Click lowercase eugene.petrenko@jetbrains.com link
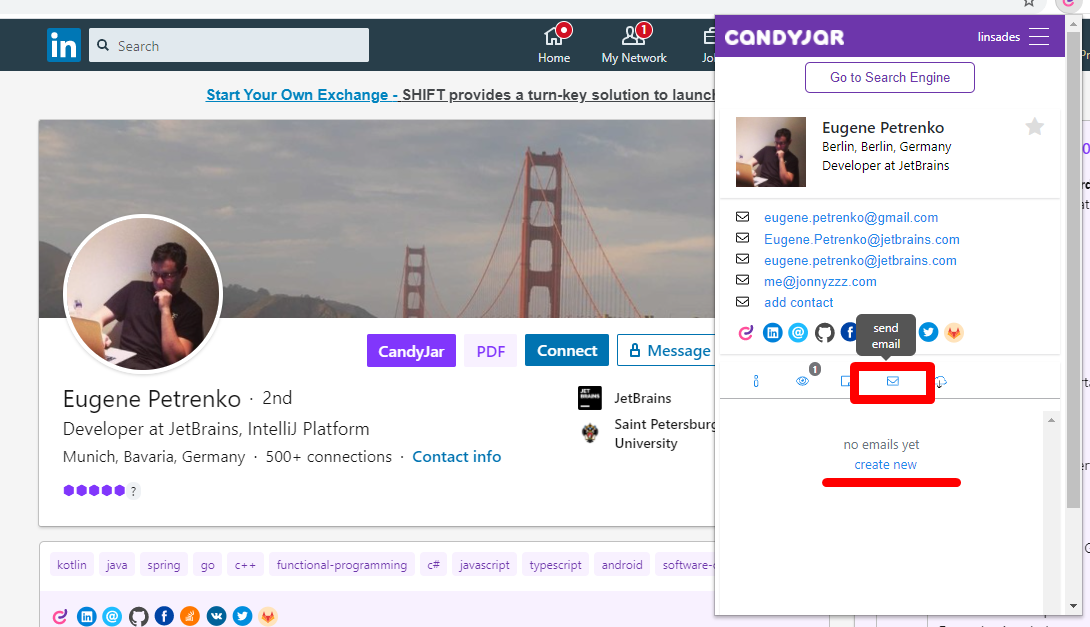 point(861,261)
